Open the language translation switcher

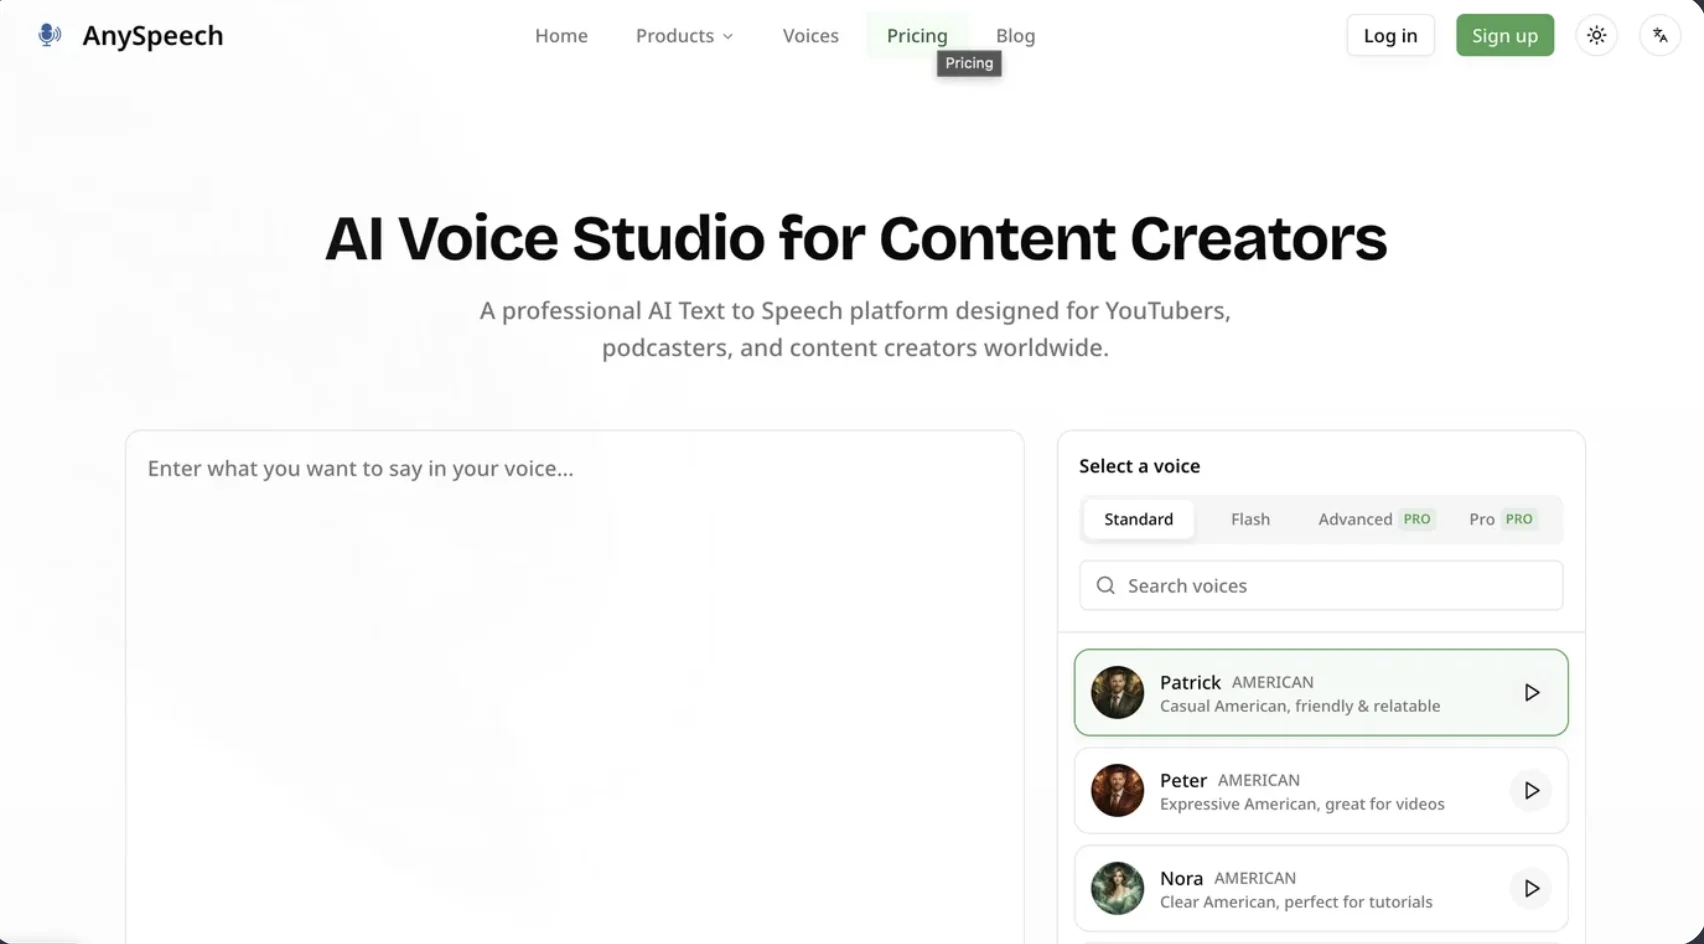pos(1660,35)
